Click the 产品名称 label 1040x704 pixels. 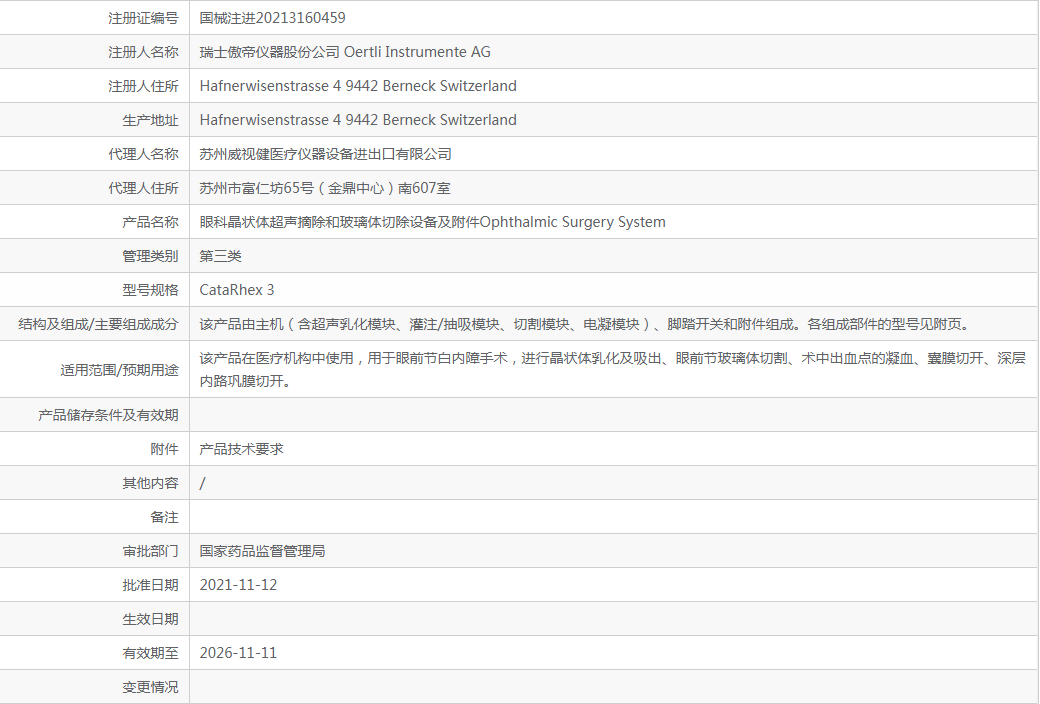tap(151, 222)
